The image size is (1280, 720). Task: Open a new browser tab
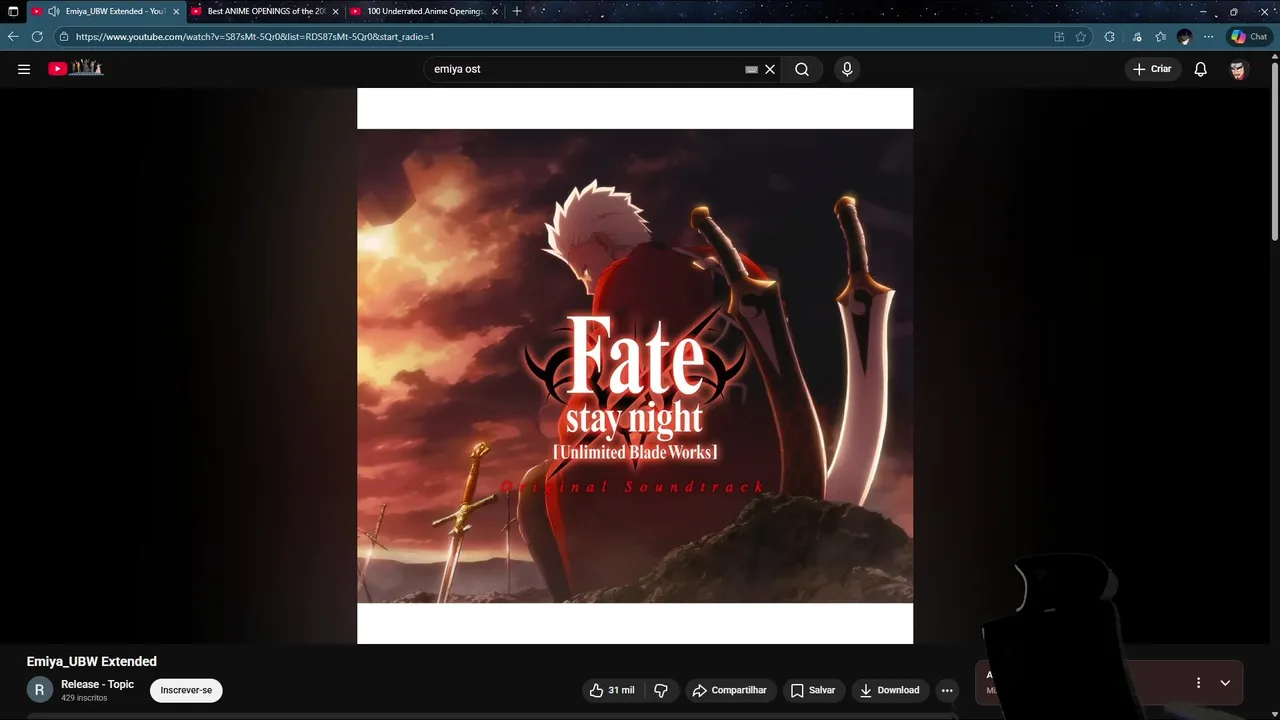pyautogui.click(x=517, y=12)
